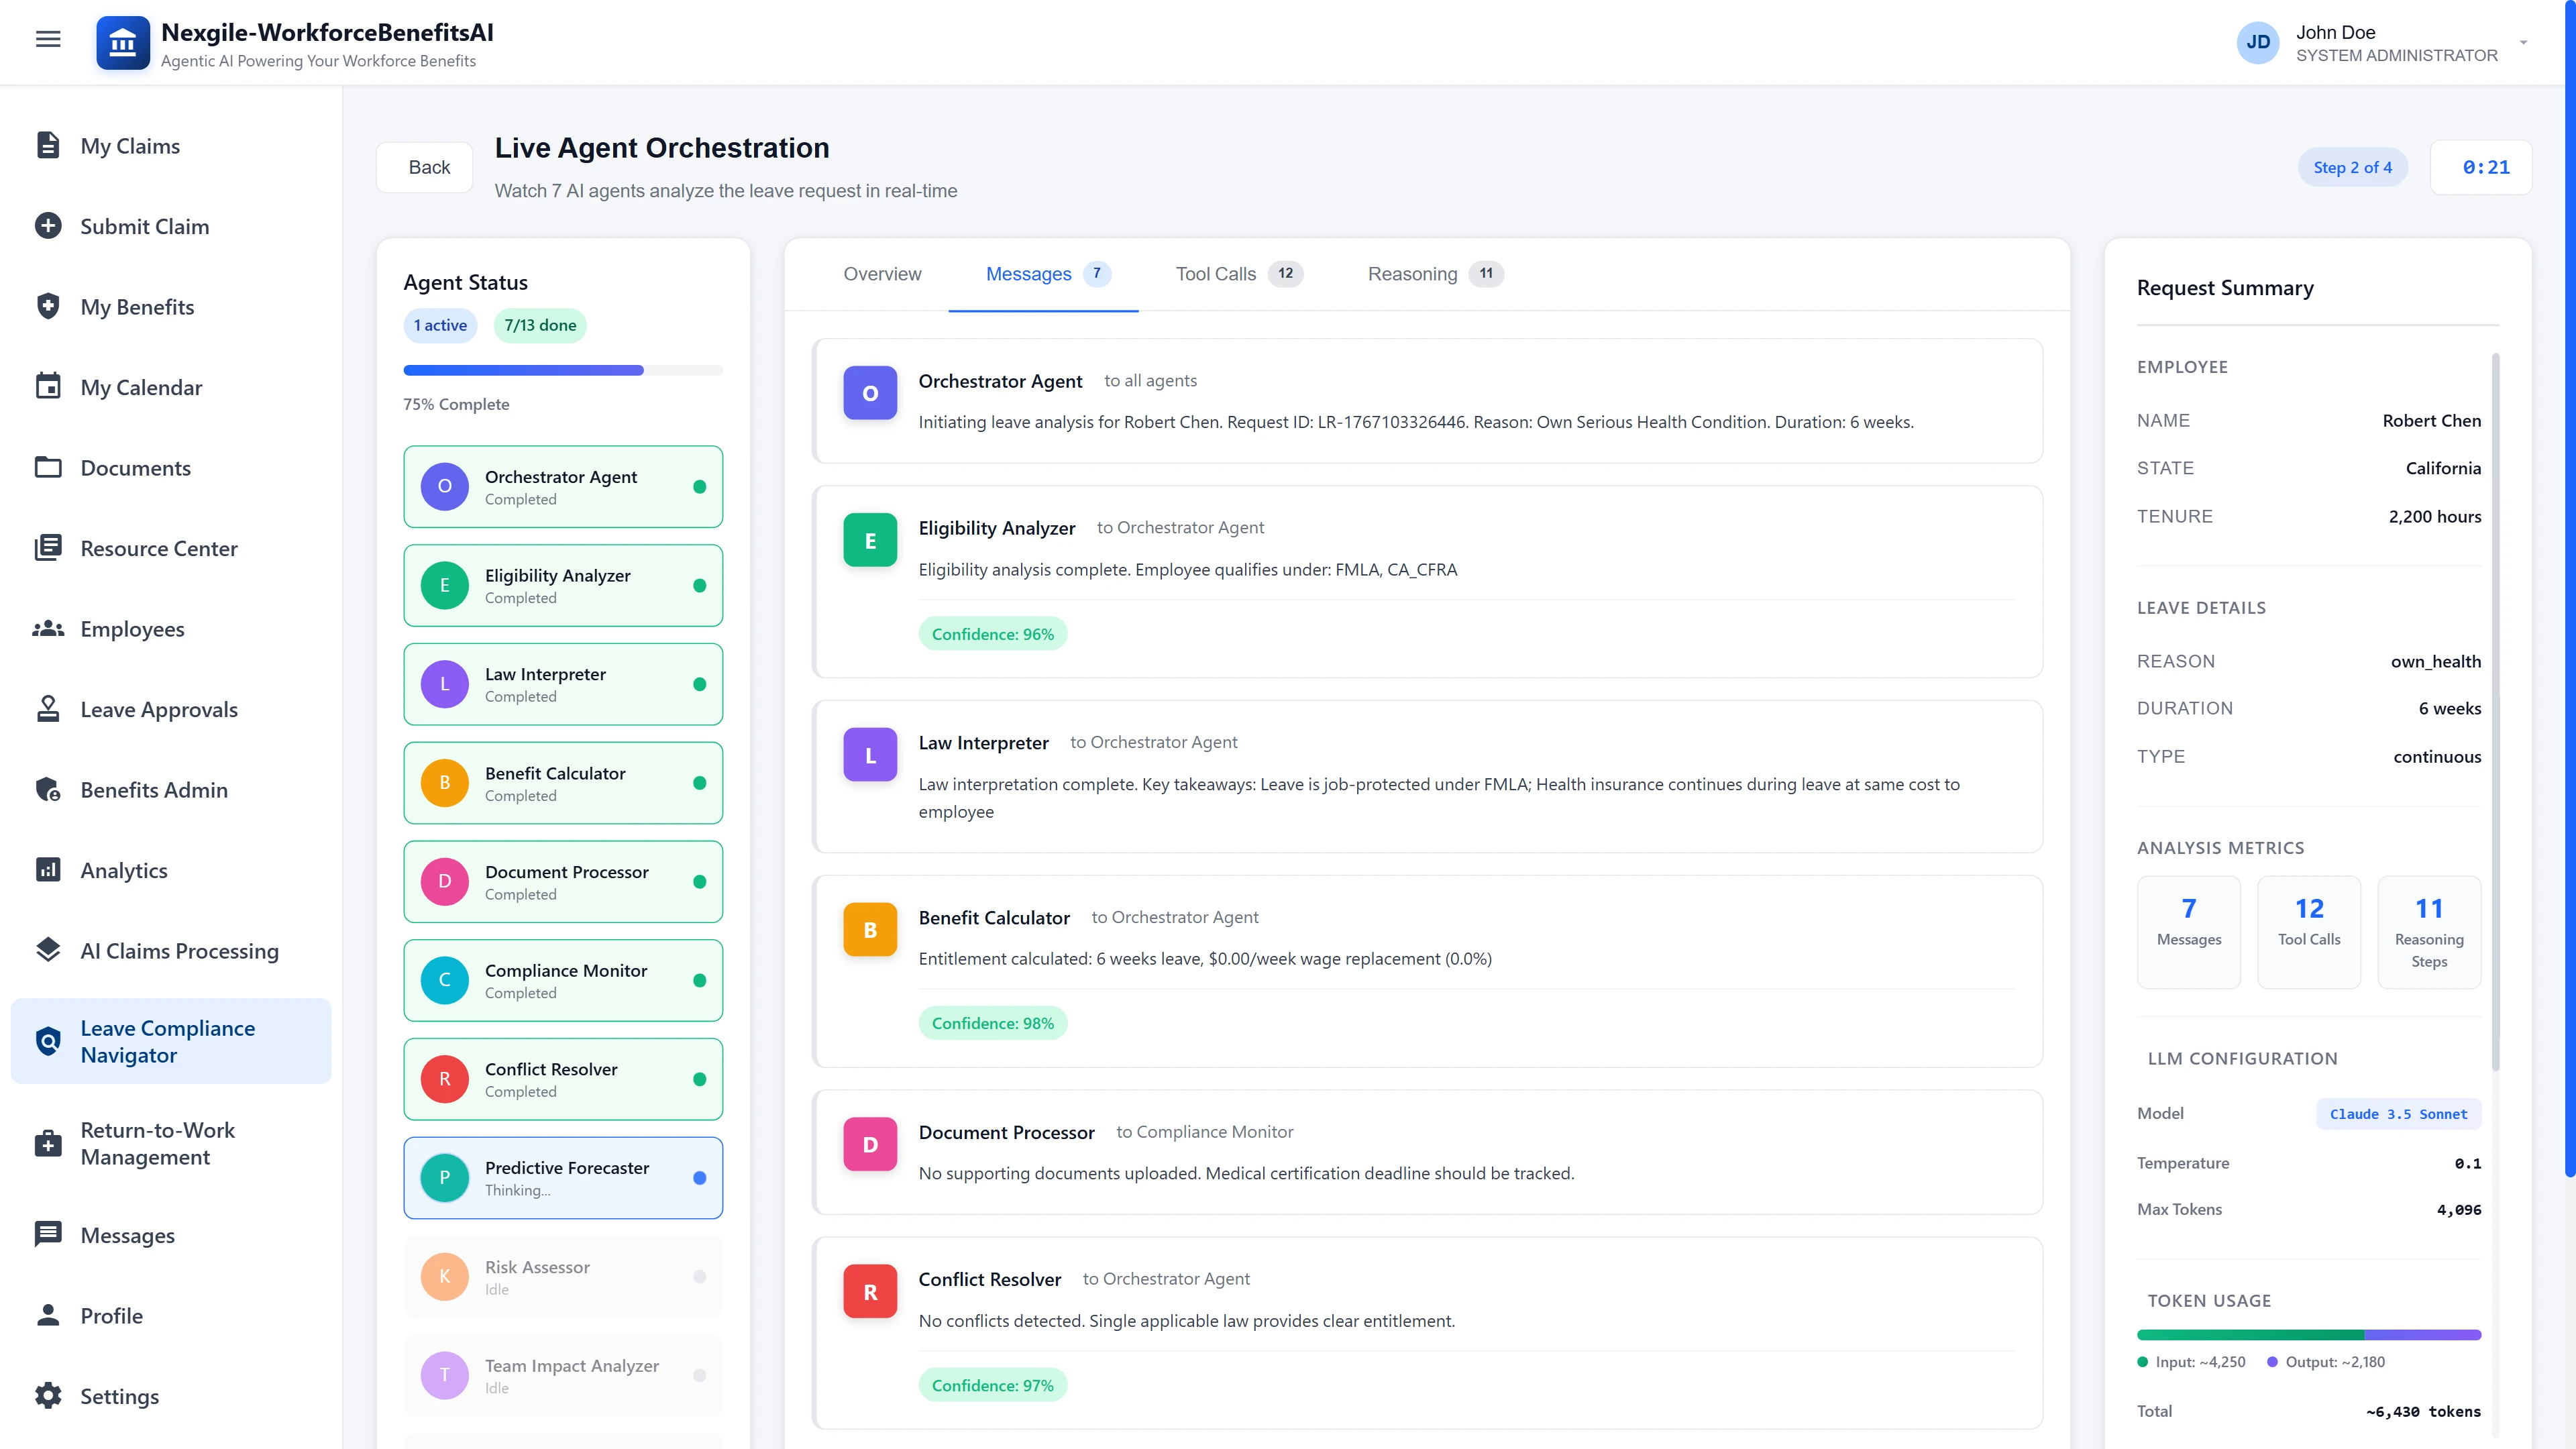2576x1449 pixels.
Task: Open the hamburger navigation menu
Action: pos(47,39)
